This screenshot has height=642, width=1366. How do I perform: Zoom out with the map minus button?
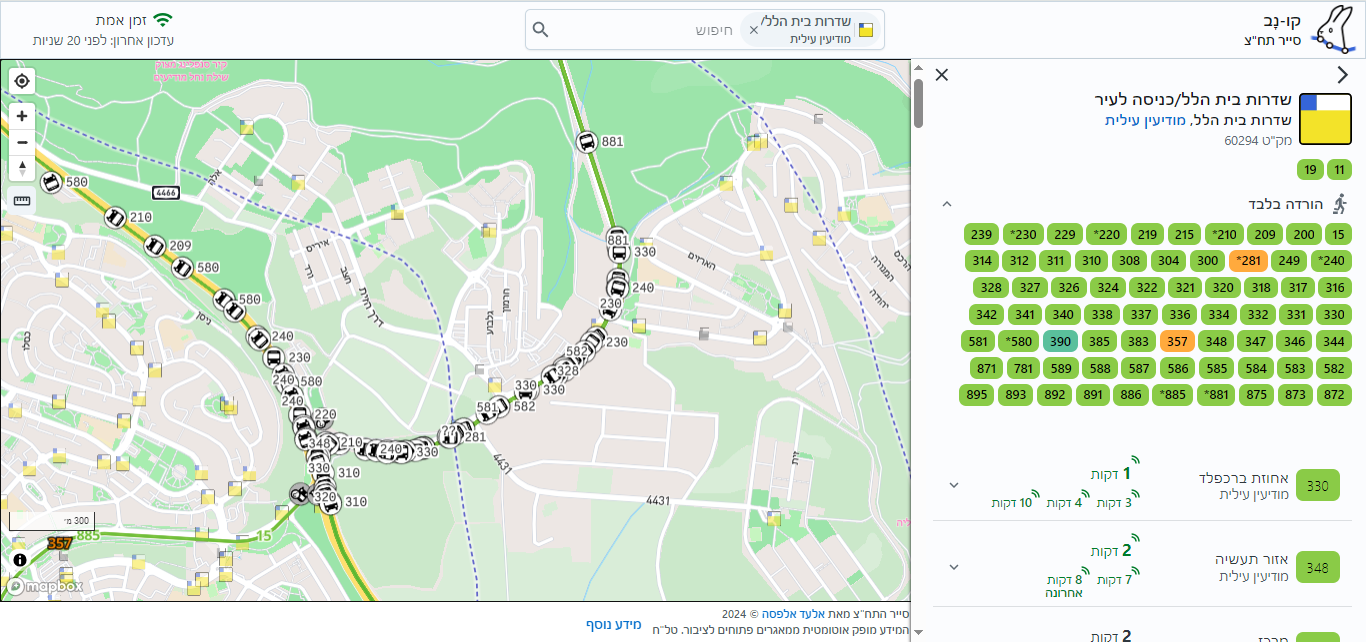(x=22, y=142)
